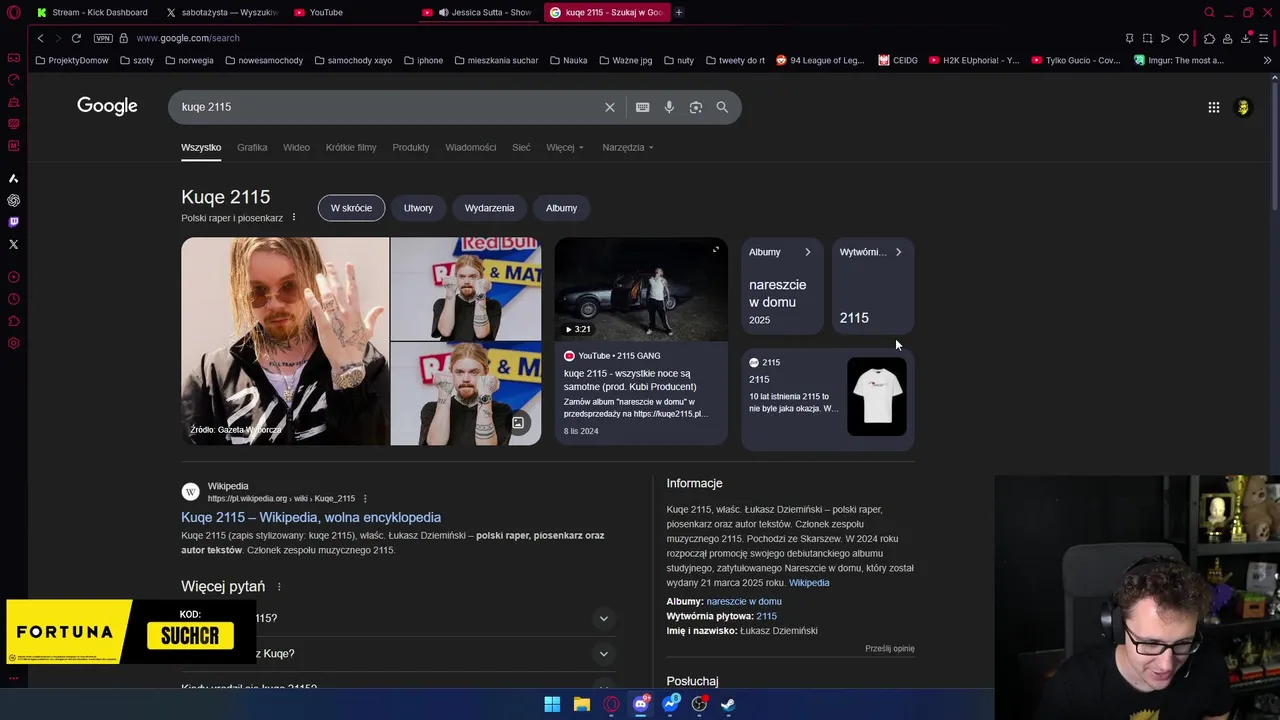Submit search with magnifier icon
The height and width of the screenshot is (720, 1280).
coord(722,107)
